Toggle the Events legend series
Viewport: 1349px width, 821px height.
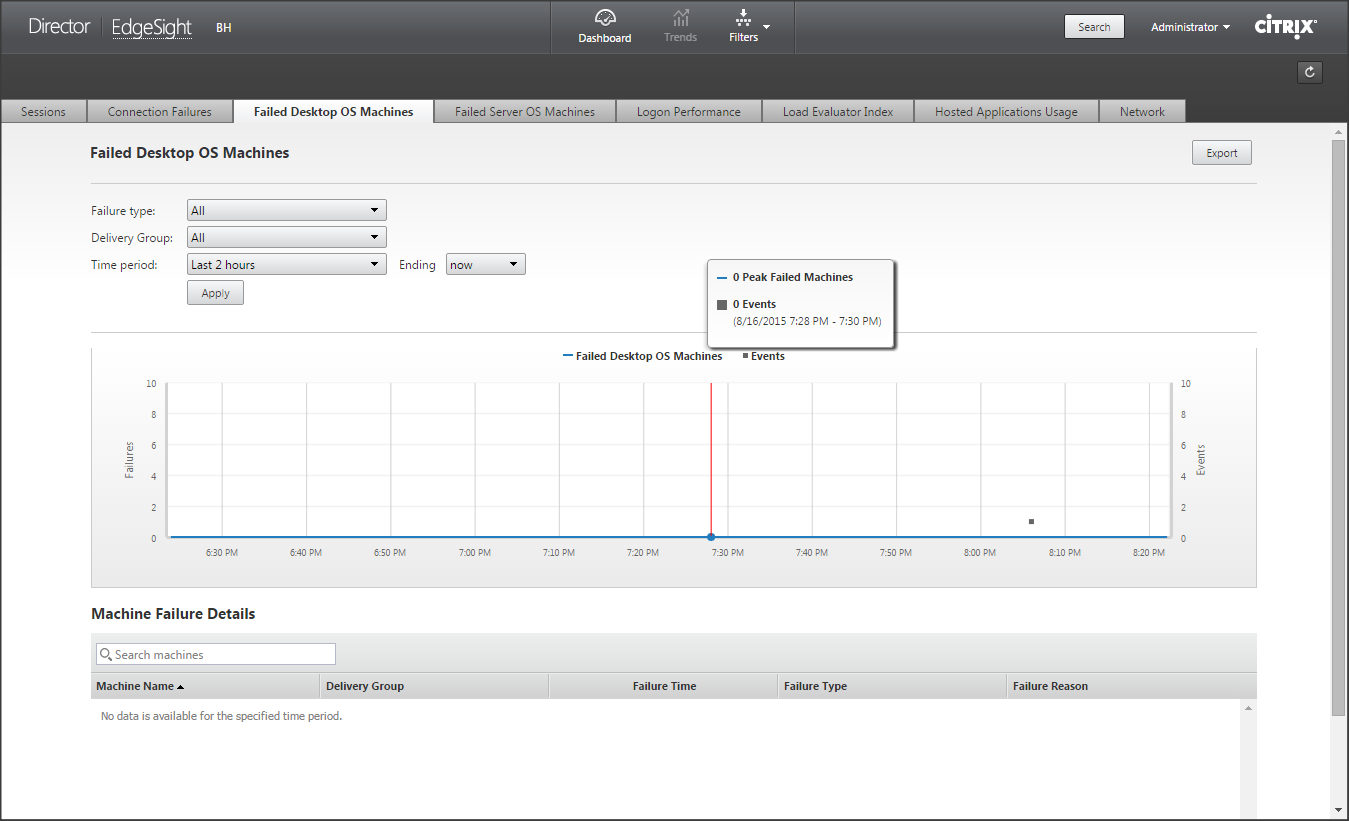coord(763,356)
